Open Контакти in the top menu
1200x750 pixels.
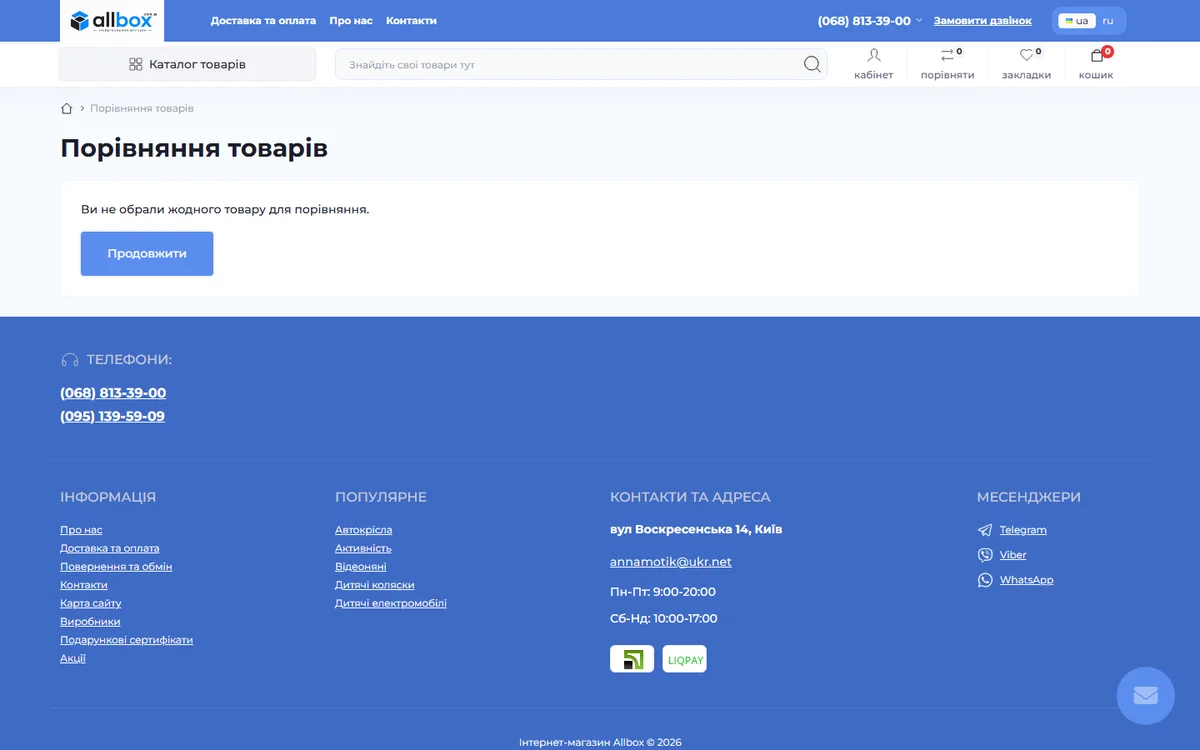click(x=411, y=21)
